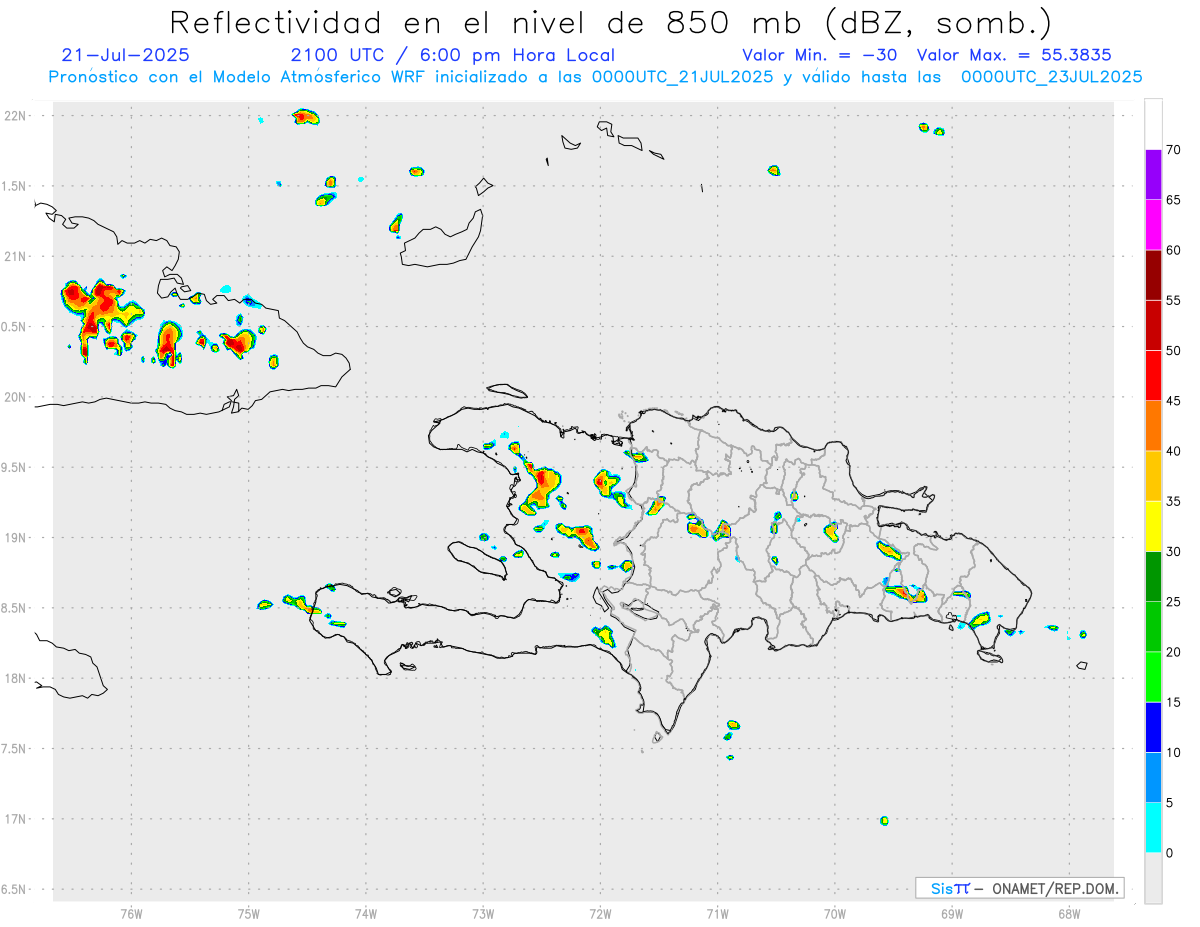
Task: Click the colorbar value label '15'
Action: pyautogui.click(x=1174, y=702)
